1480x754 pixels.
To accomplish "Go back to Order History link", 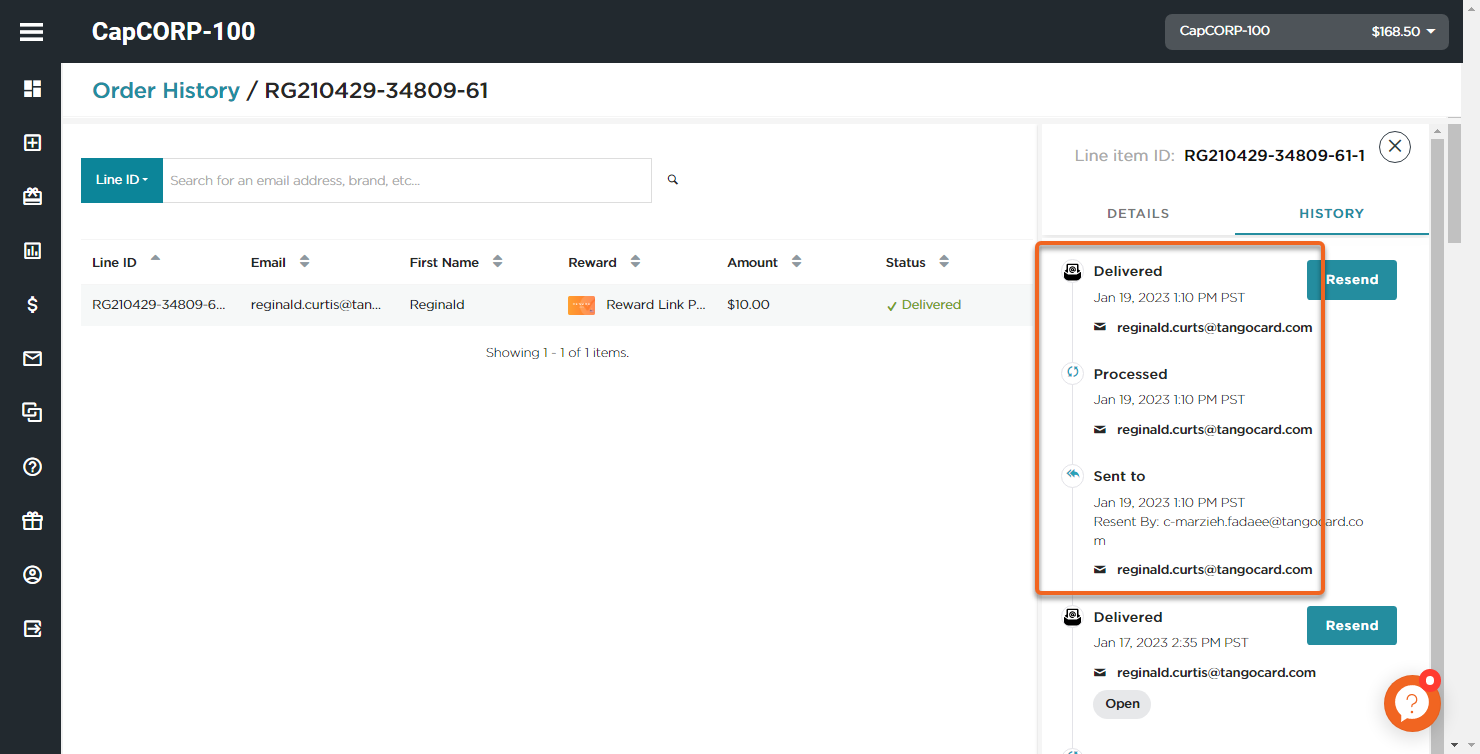I will pyautogui.click(x=166, y=91).
